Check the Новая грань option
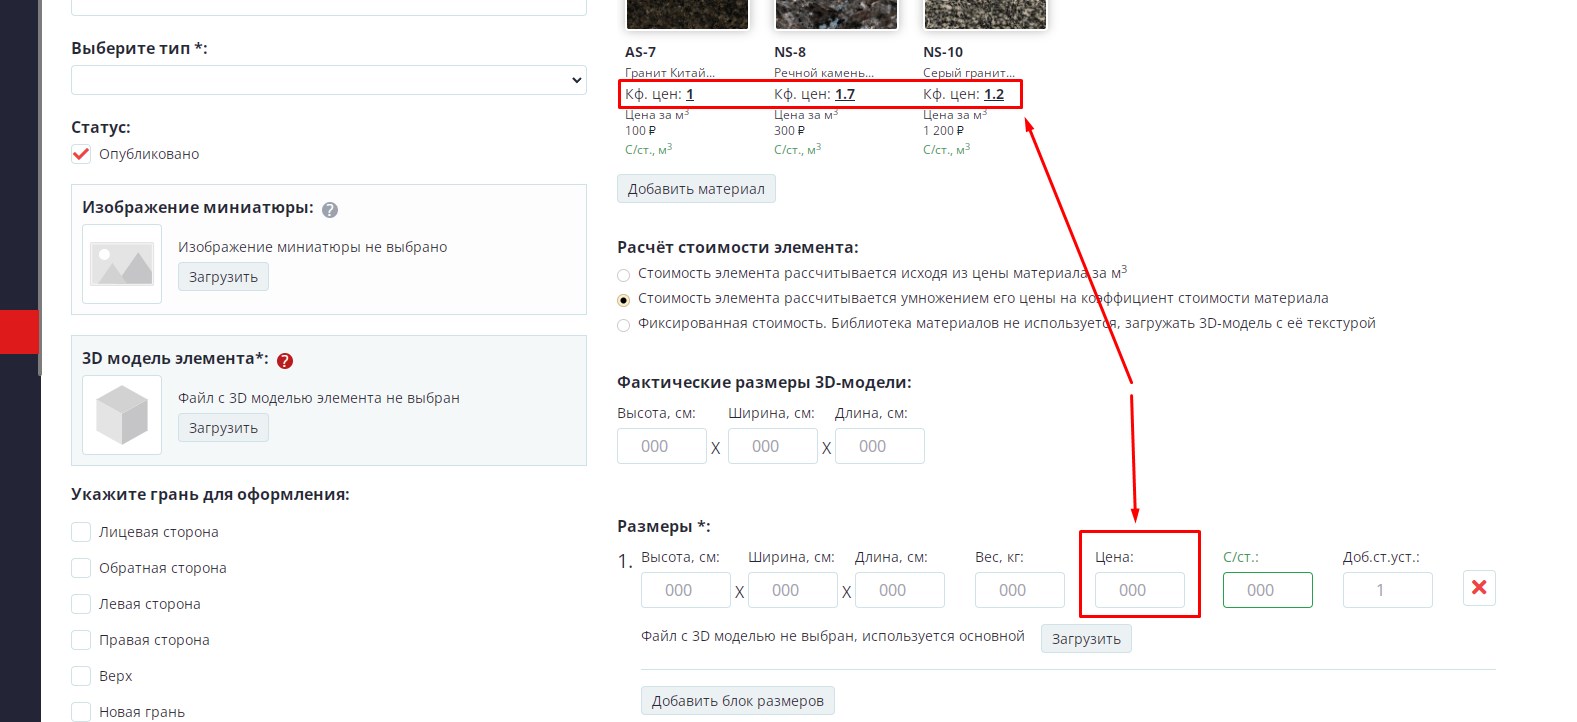 (81, 712)
